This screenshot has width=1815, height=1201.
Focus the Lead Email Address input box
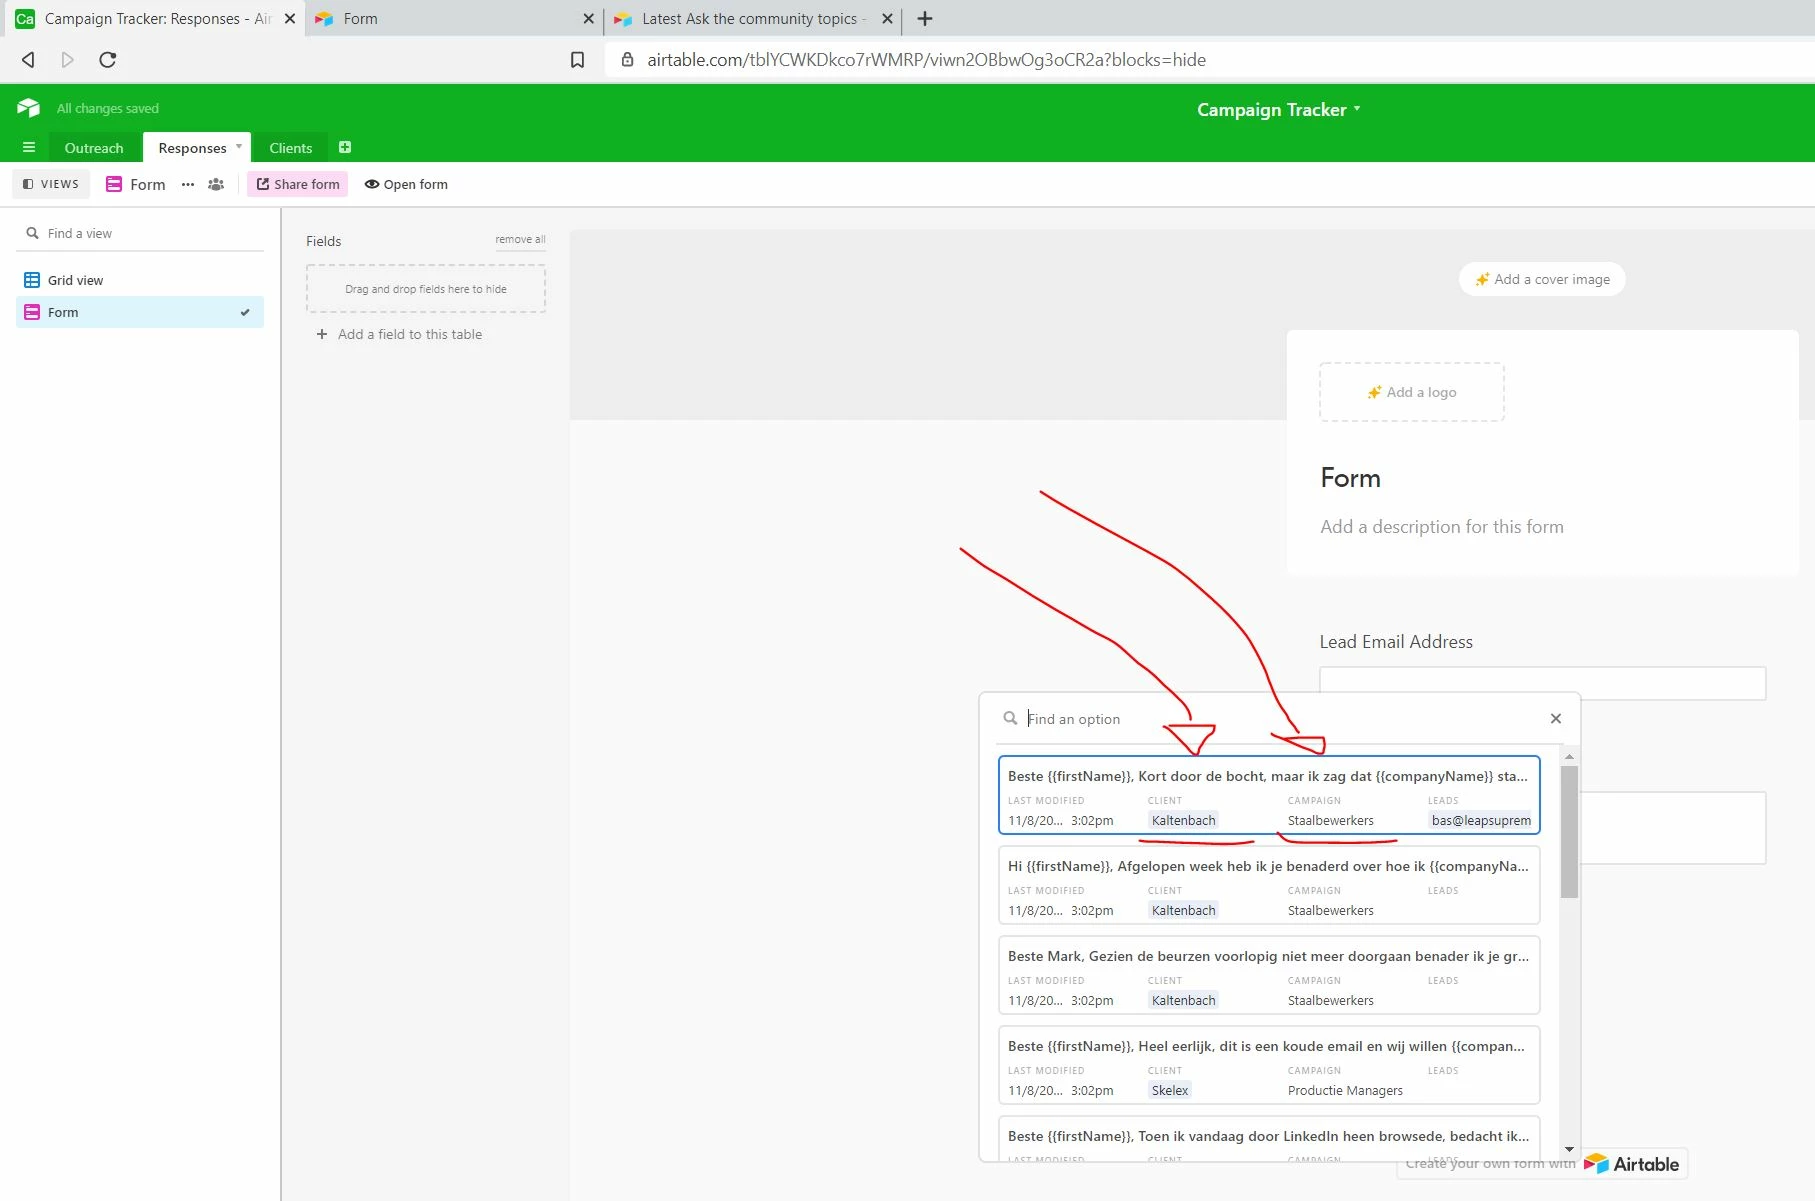click(1542, 682)
